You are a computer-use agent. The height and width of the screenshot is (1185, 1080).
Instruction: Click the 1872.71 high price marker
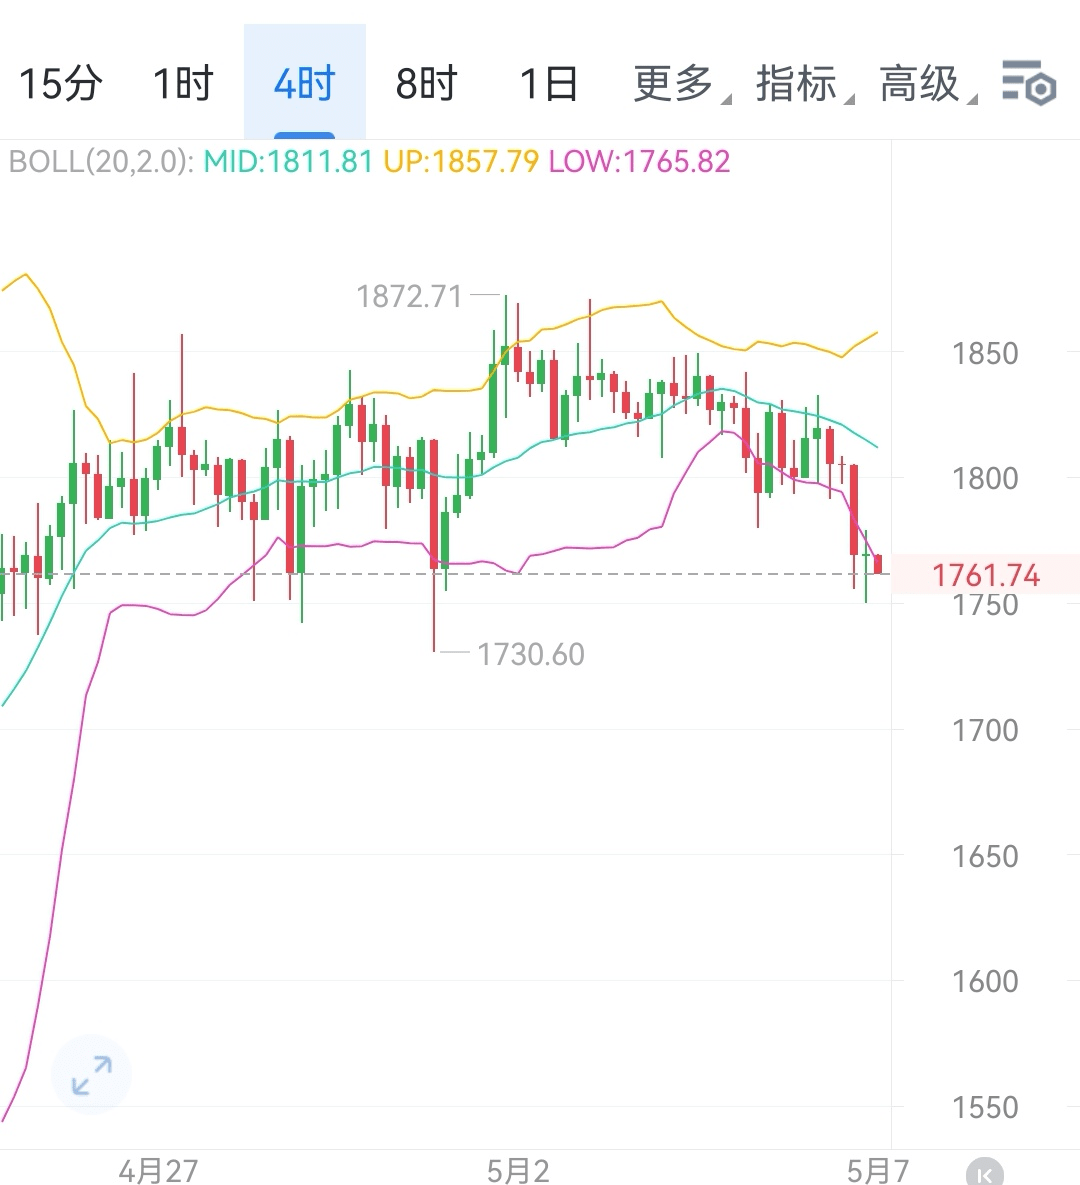pyautogui.click(x=409, y=296)
